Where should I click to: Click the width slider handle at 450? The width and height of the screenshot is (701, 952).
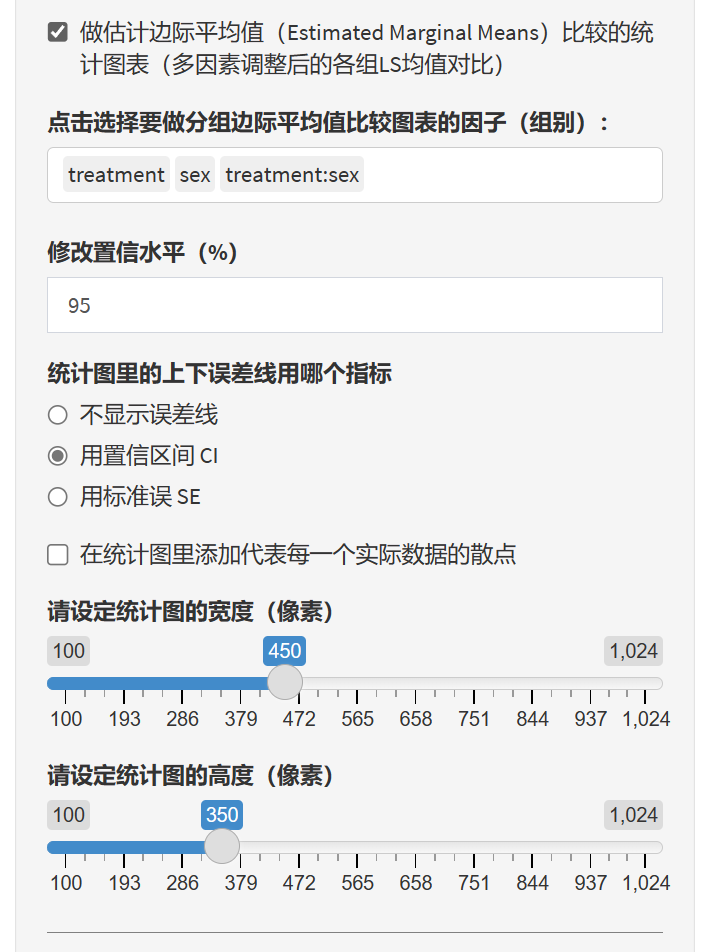pos(285,683)
